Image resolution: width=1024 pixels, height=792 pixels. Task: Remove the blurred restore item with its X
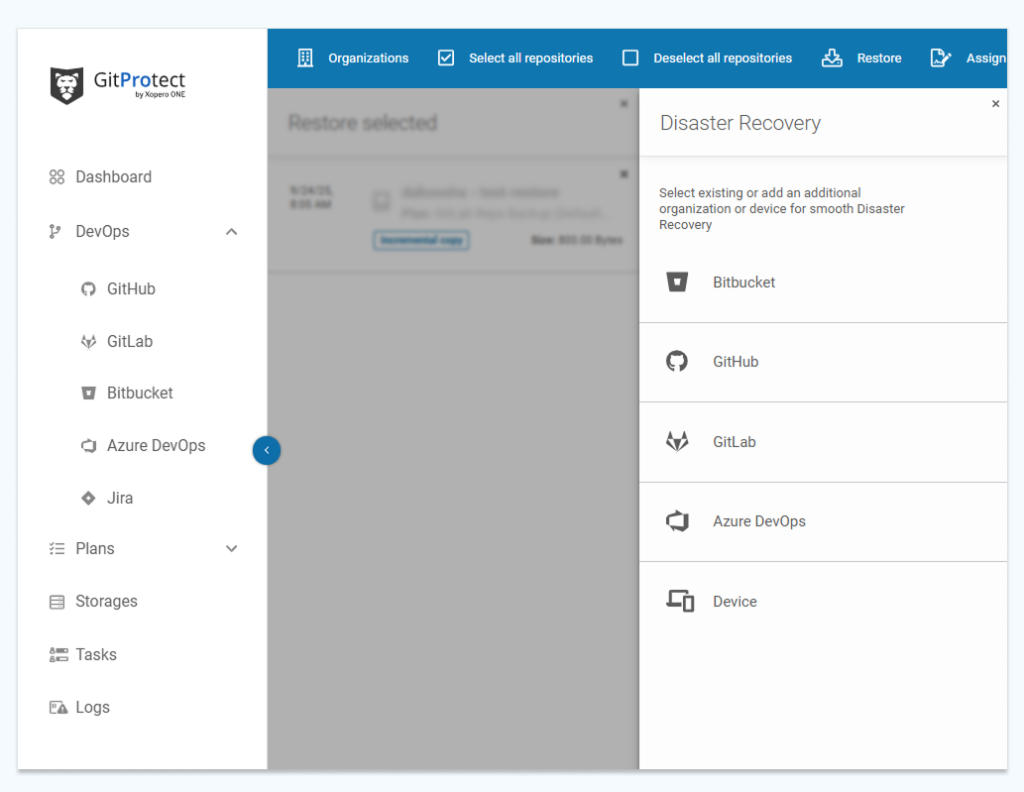point(624,174)
